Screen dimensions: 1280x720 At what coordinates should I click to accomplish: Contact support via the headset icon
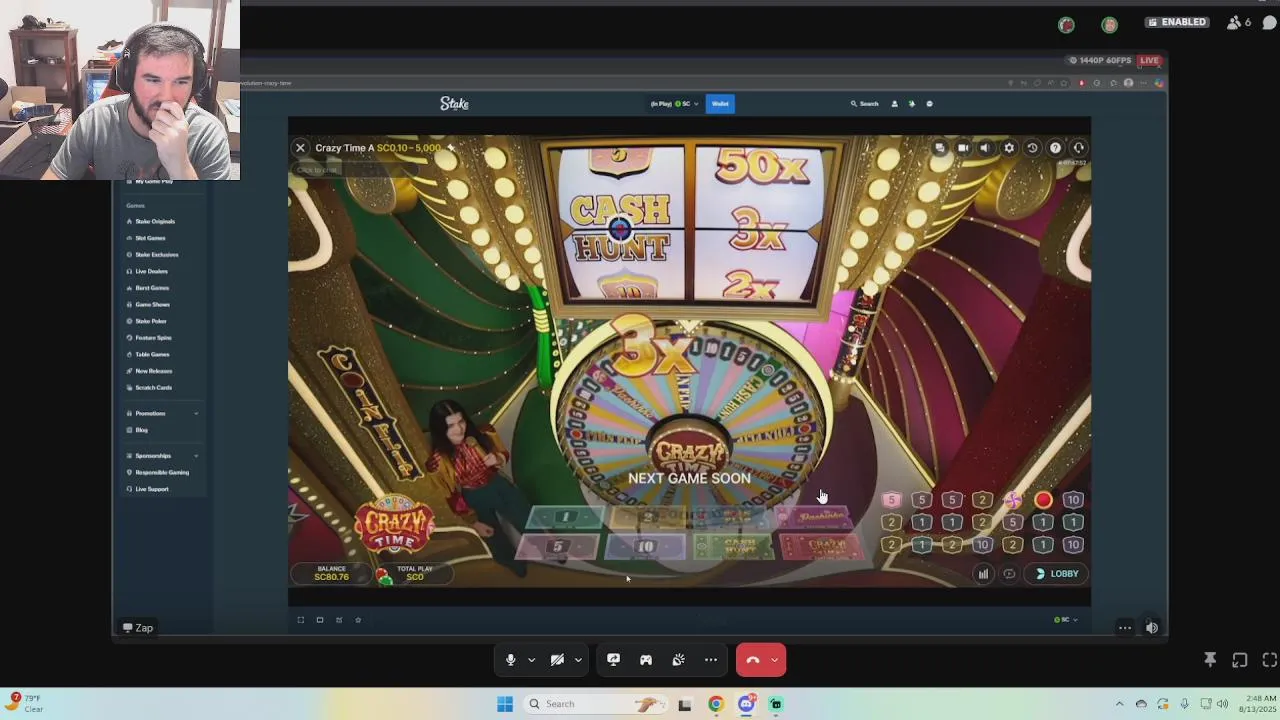pos(1078,148)
